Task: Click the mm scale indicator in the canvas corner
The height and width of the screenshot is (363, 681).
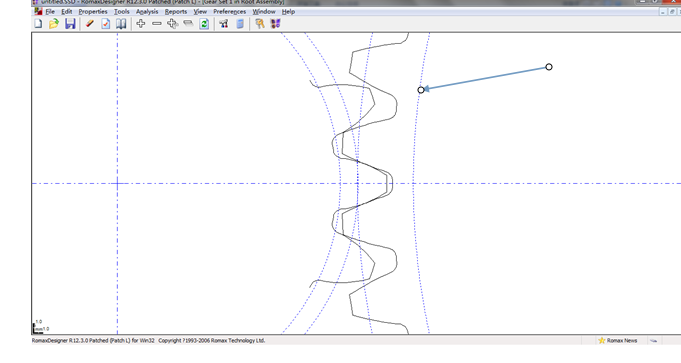Action: tap(41, 326)
